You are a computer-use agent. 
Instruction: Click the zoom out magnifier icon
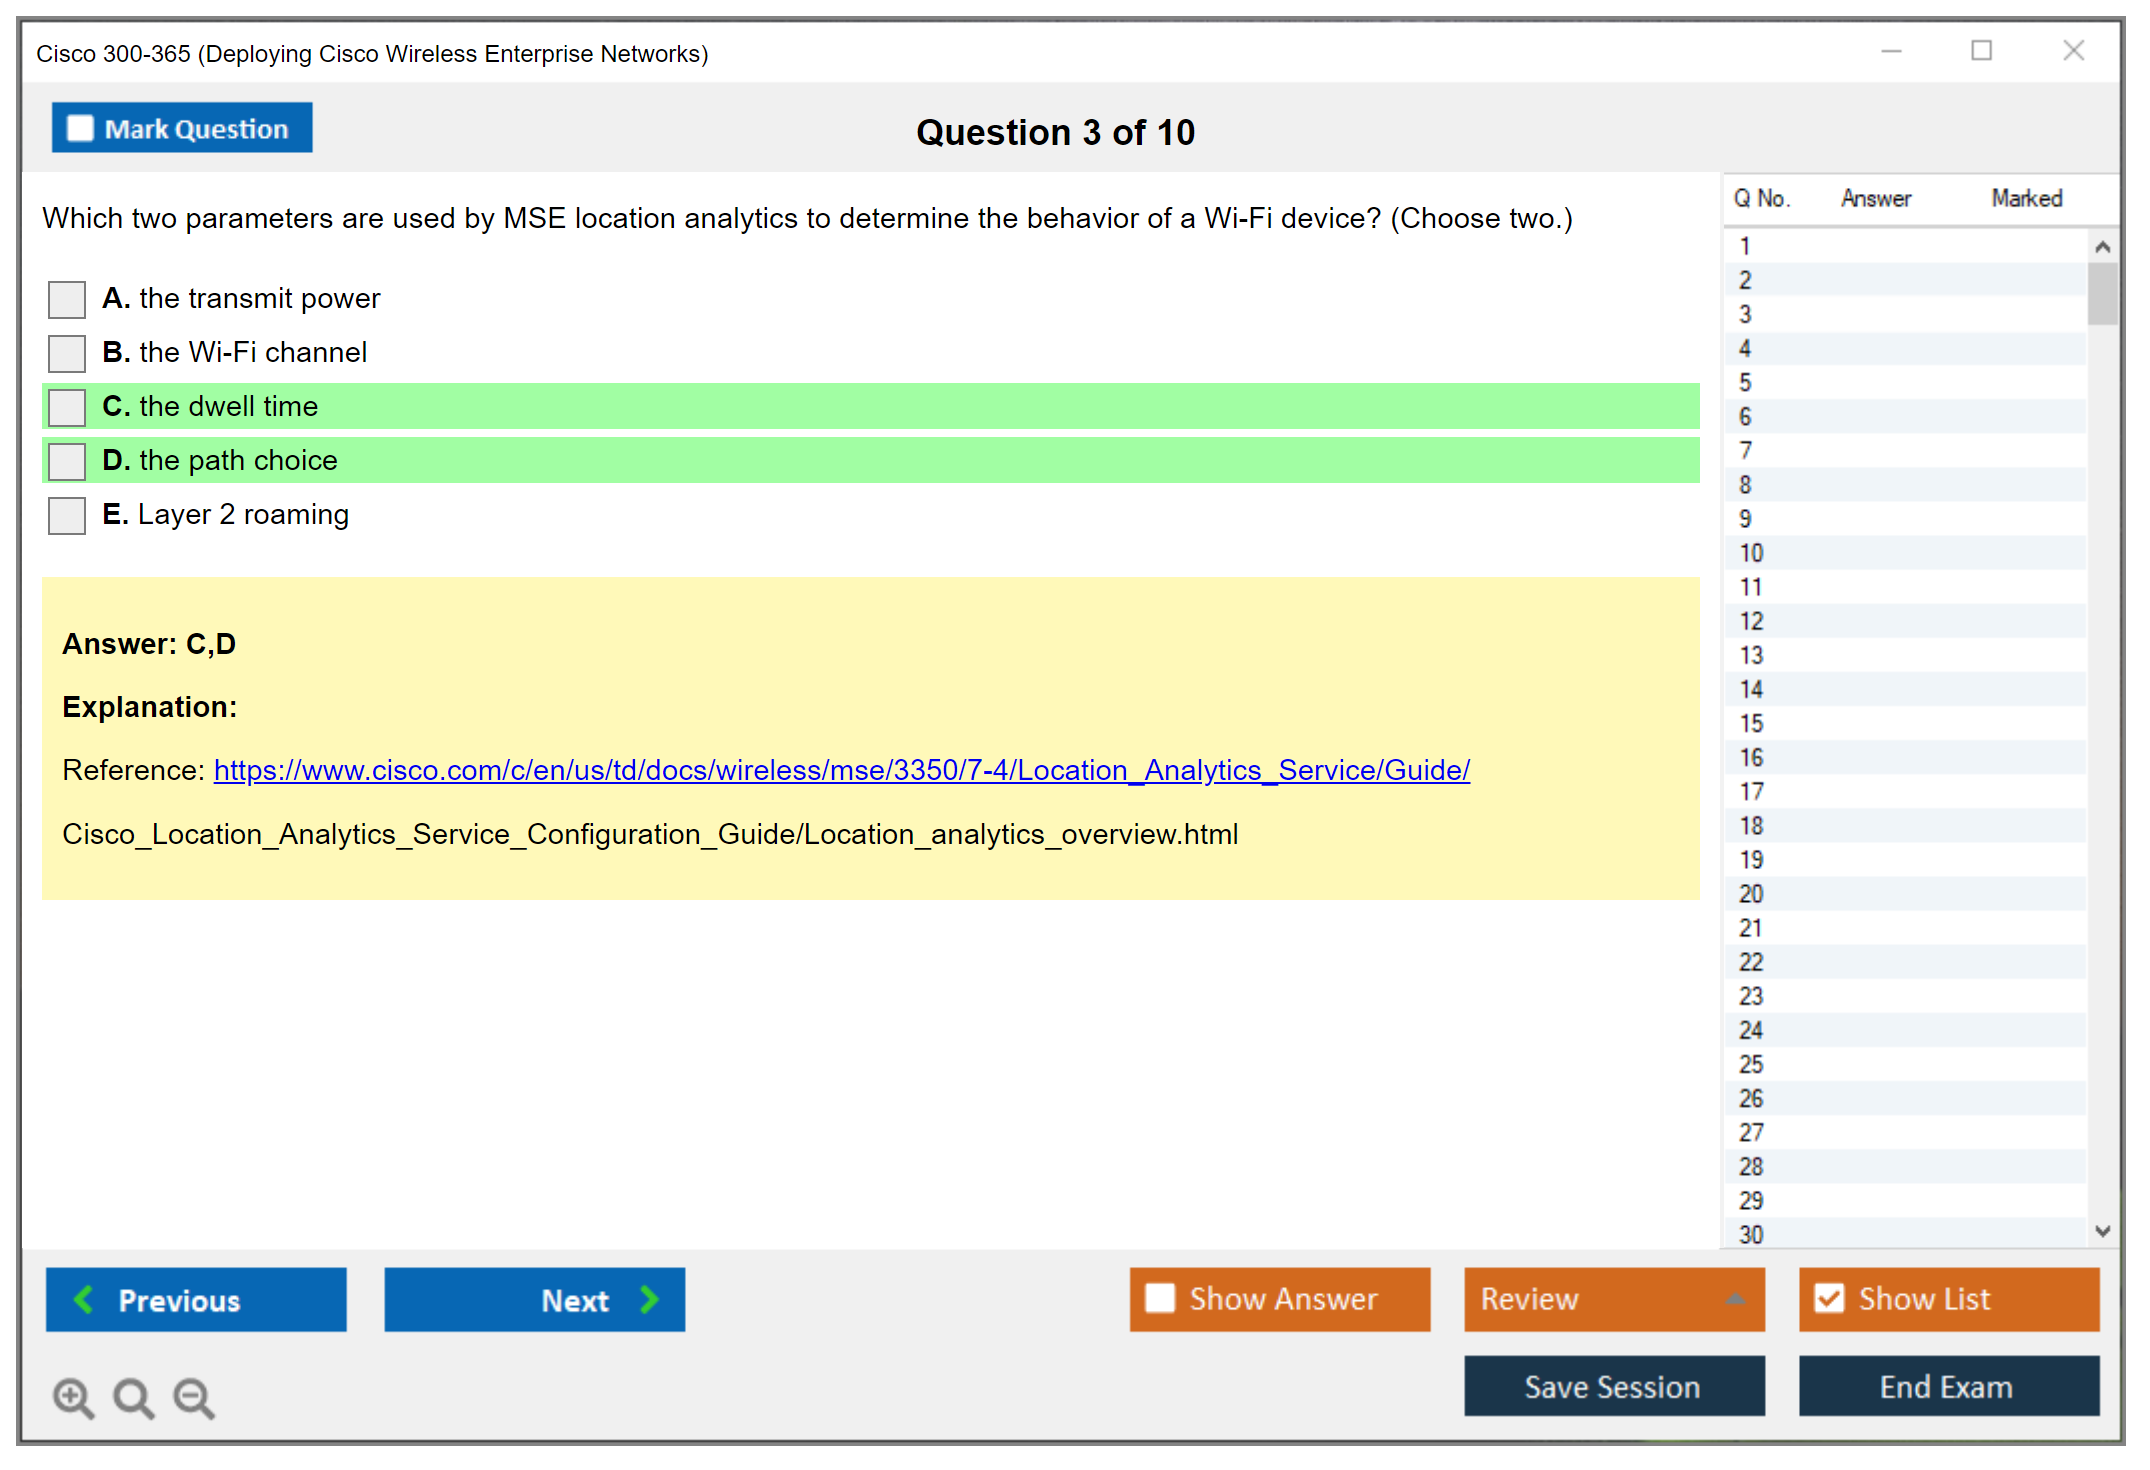(193, 1397)
